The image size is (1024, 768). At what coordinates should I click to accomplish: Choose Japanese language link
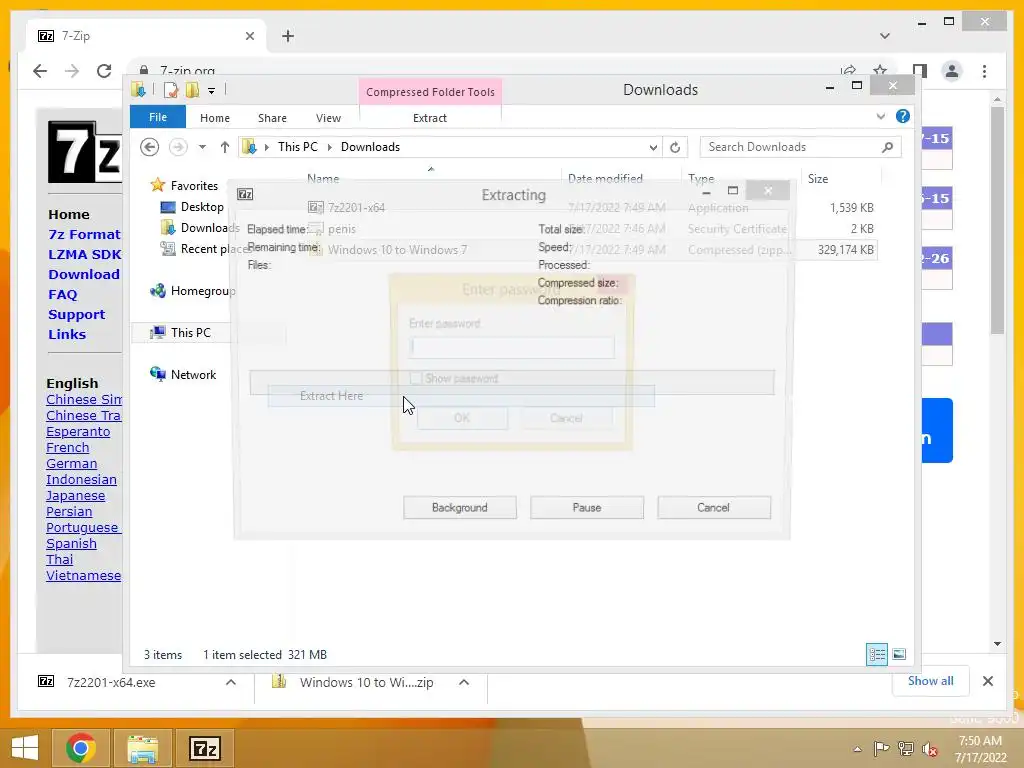pyautogui.click(x=75, y=496)
